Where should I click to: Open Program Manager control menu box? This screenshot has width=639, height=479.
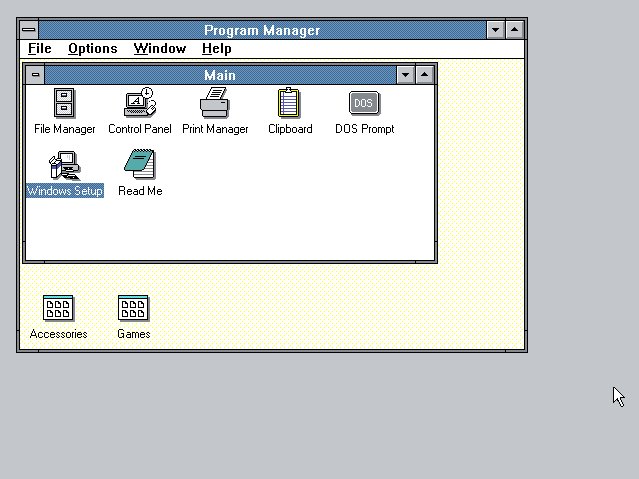[x=29, y=30]
